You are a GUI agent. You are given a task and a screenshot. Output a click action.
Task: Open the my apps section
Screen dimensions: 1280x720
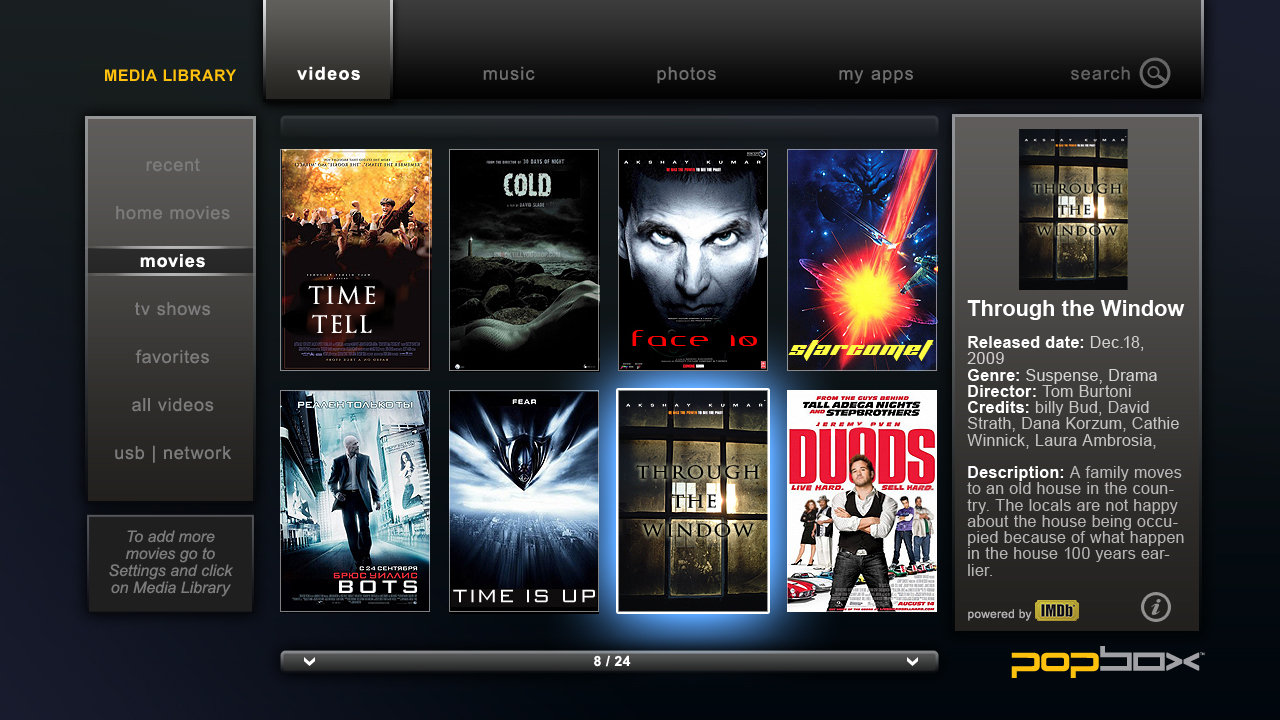coord(875,73)
